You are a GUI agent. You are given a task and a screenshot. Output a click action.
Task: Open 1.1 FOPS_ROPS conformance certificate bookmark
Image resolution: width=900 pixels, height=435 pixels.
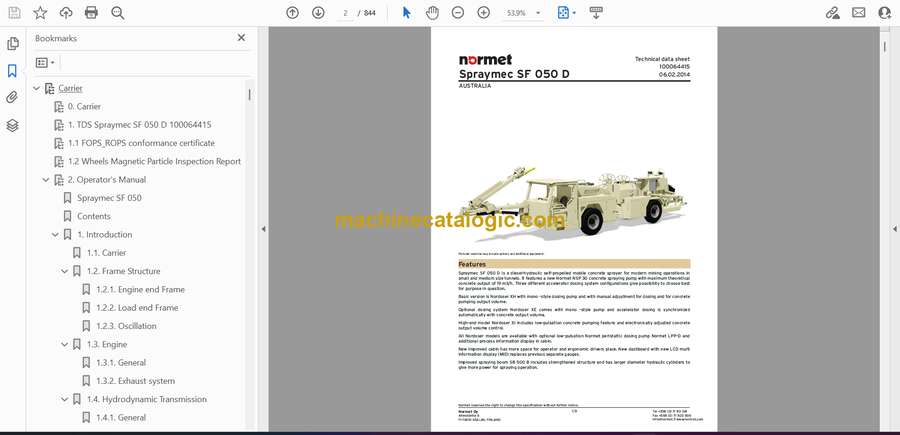click(x=141, y=143)
